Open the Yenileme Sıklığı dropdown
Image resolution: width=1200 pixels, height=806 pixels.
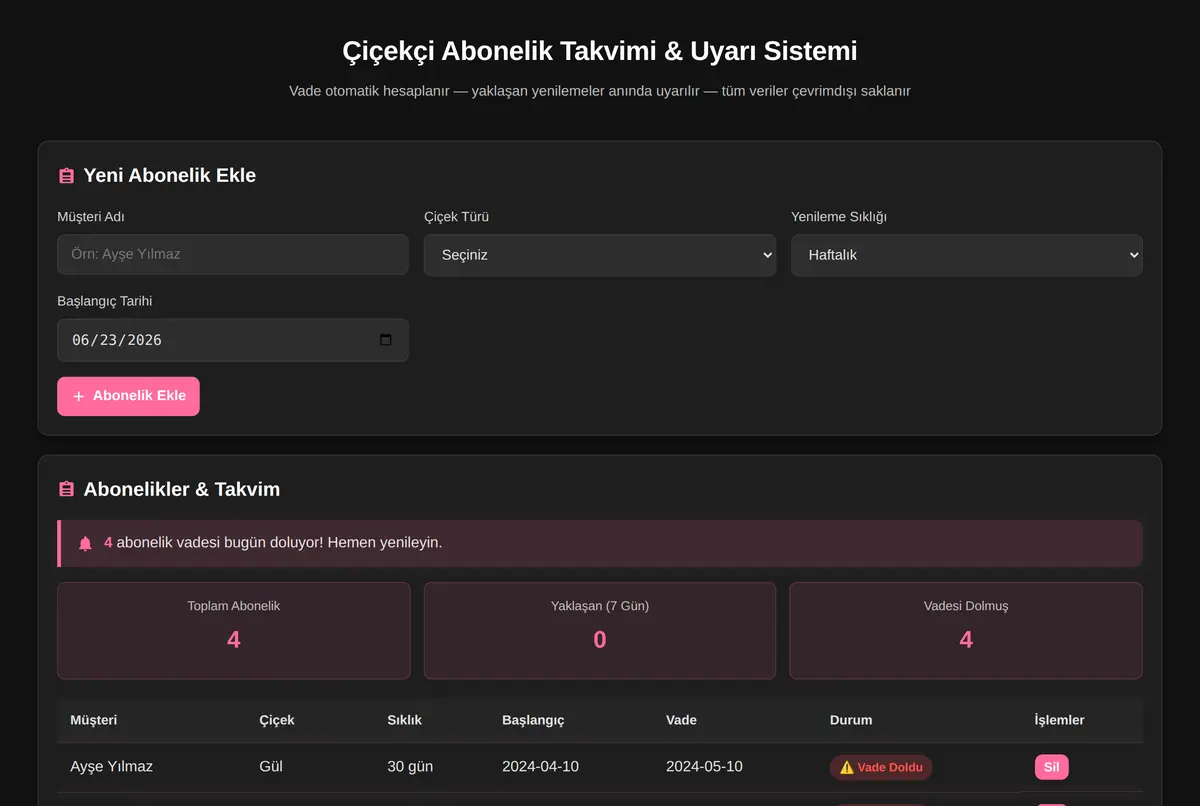pos(966,255)
